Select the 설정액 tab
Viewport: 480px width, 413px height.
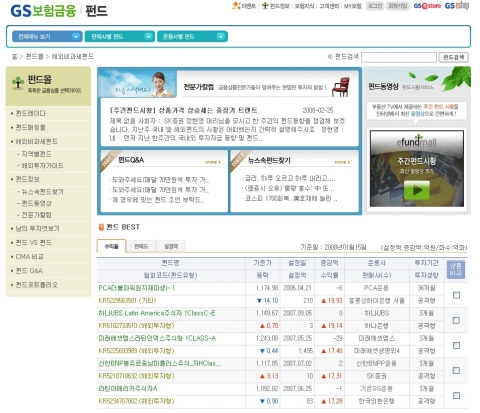(171, 247)
